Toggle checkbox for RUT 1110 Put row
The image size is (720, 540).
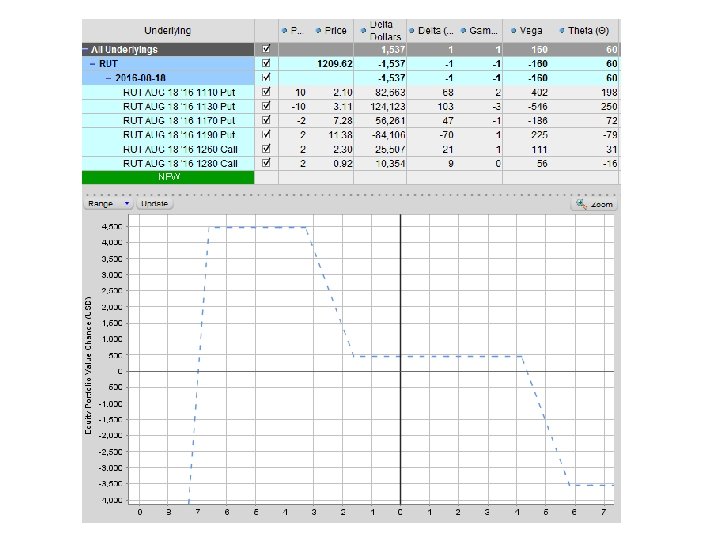pyautogui.click(x=265, y=91)
